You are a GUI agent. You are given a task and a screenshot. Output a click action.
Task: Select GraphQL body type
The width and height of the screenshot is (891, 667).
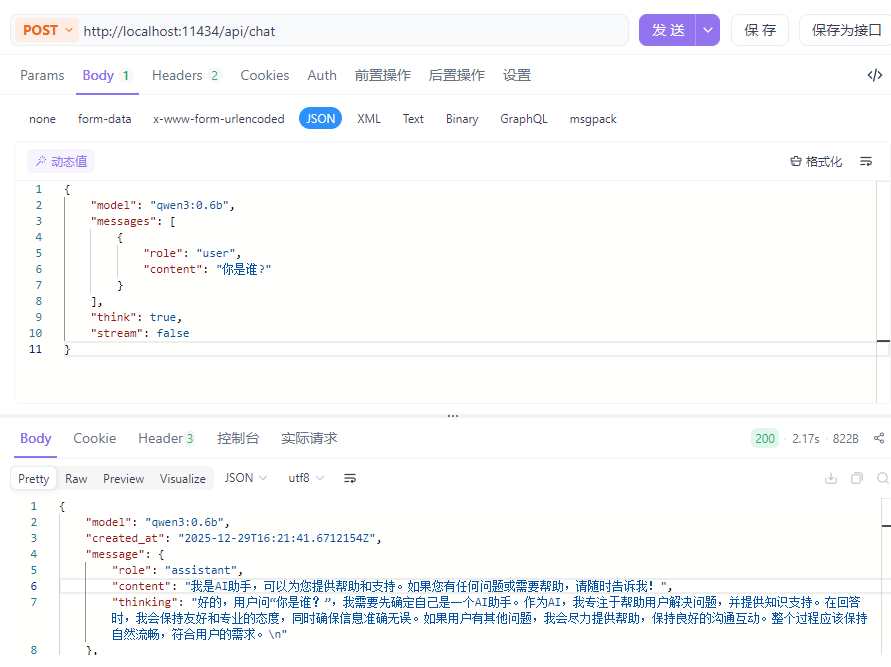pos(524,119)
